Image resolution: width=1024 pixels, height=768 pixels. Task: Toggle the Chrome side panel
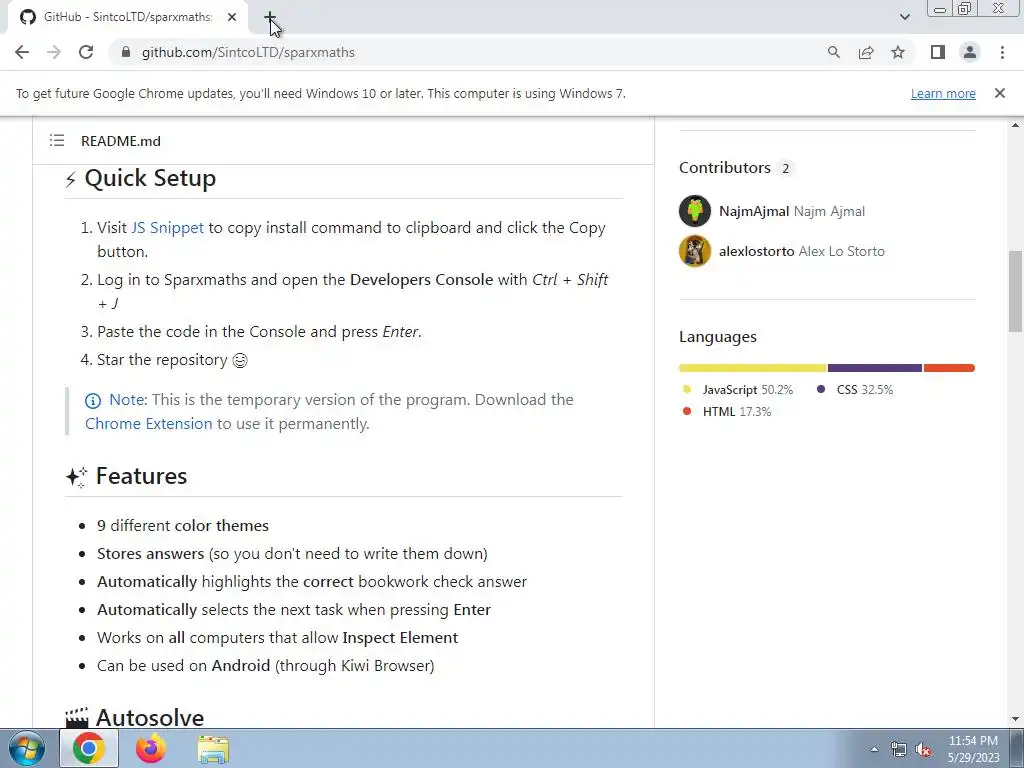[938, 52]
